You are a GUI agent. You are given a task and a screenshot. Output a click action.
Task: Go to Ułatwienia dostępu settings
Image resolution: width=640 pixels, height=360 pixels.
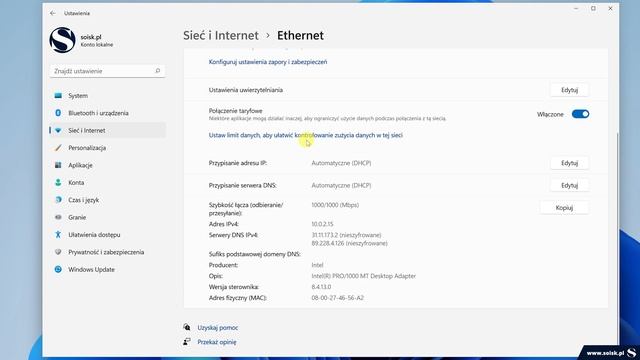pyautogui.click(x=108, y=235)
